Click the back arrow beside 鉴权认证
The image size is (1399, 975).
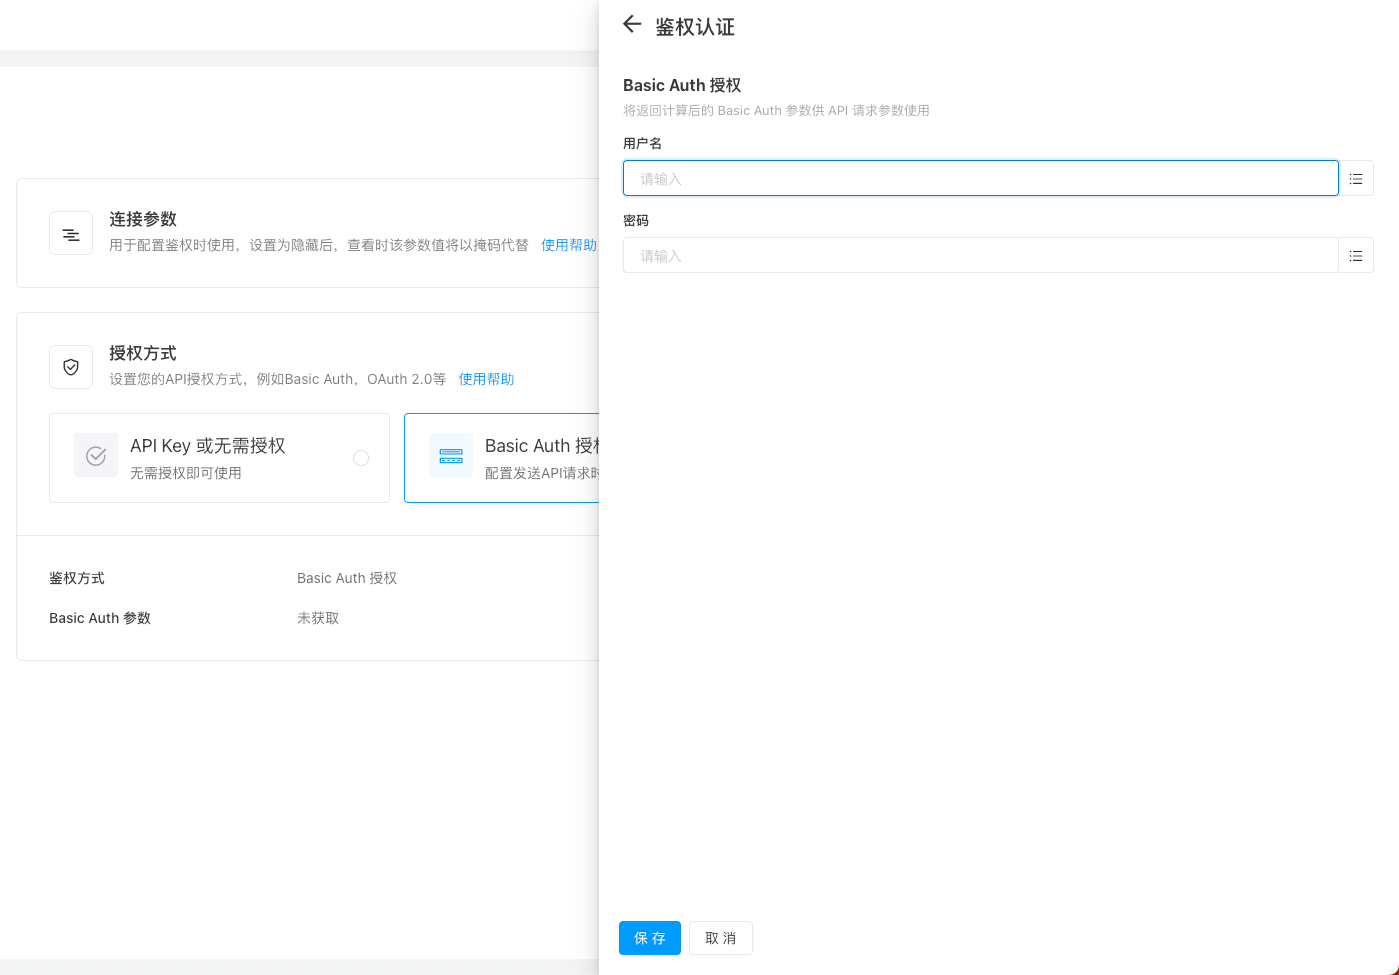(632, 25)
